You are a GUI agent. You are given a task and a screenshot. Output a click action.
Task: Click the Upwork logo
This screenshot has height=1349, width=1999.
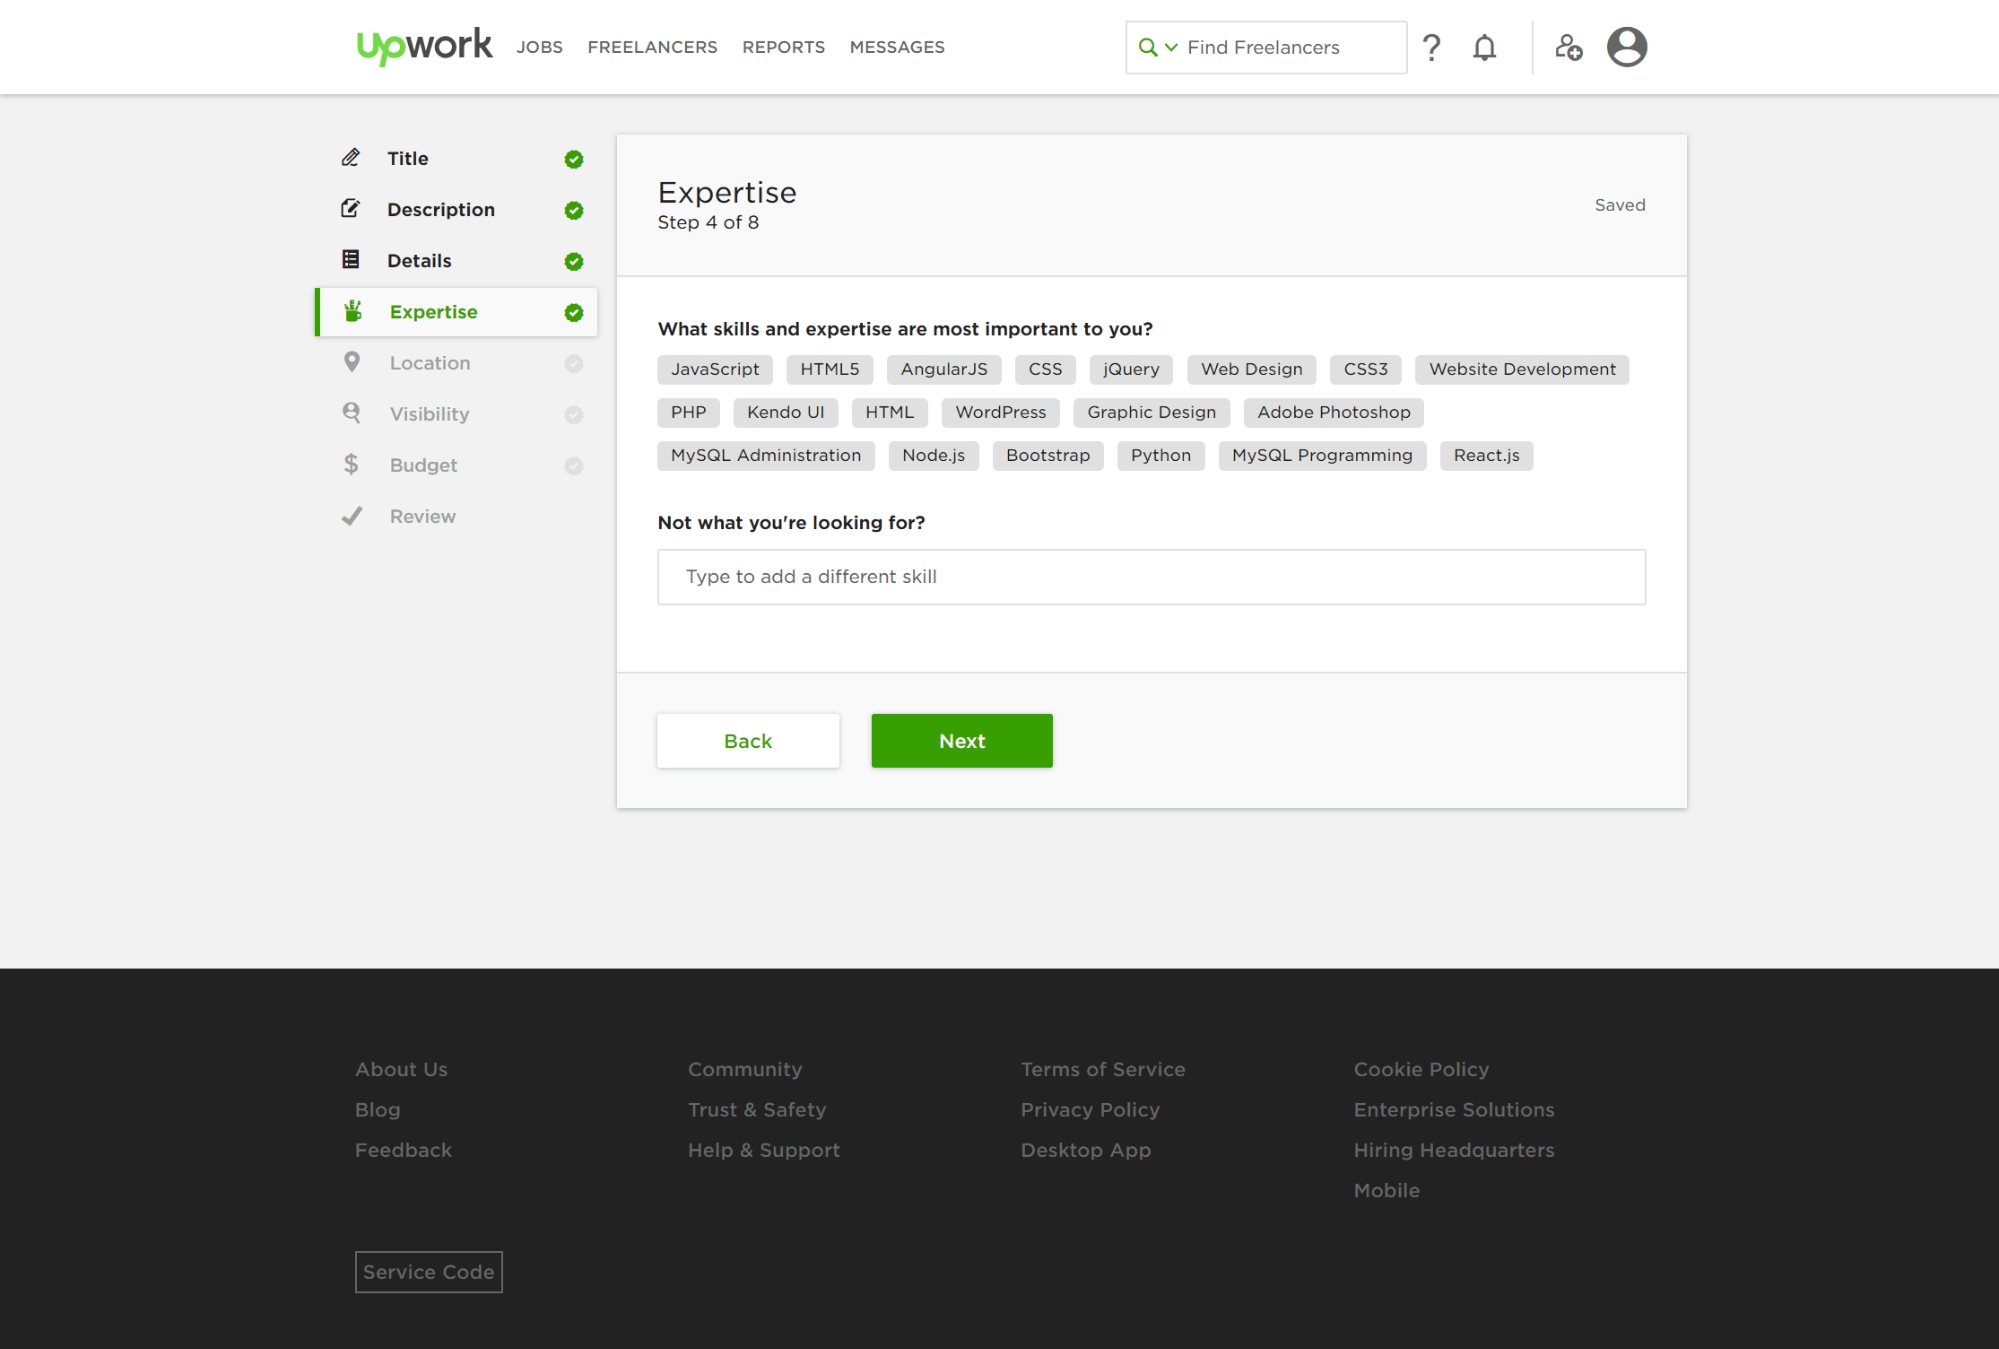coord(424,46)
